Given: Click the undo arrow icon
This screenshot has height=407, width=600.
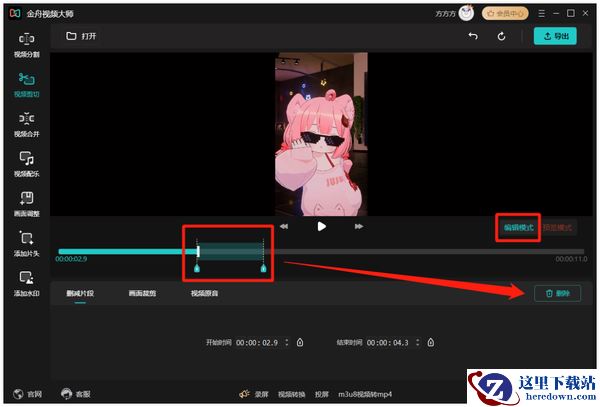Looking at the screenshot, I should pyautogui.click(x=473, y=36).
